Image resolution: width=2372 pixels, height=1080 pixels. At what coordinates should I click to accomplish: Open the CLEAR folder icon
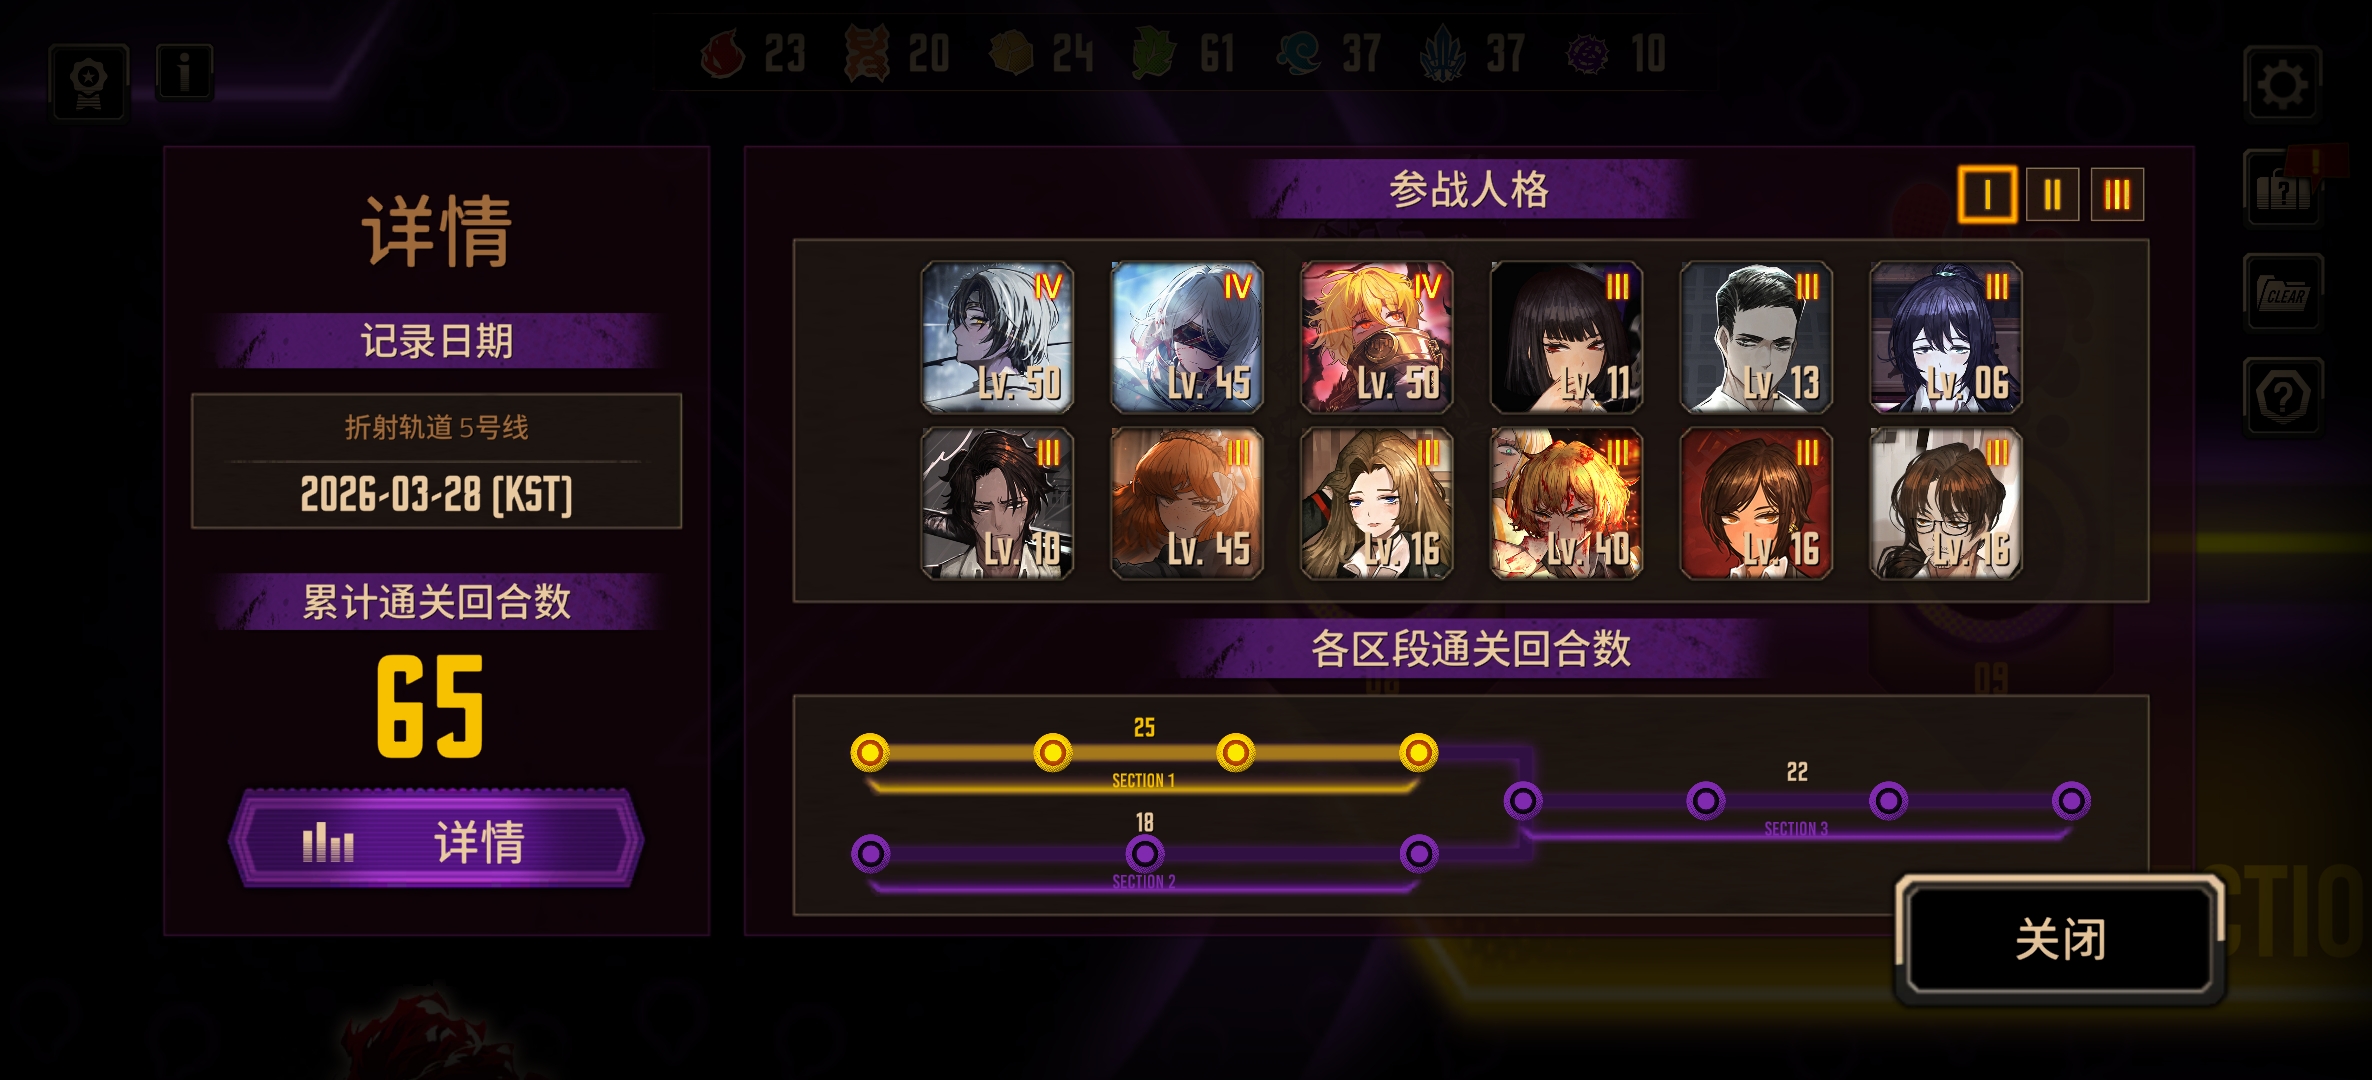tap(2282, 293)
